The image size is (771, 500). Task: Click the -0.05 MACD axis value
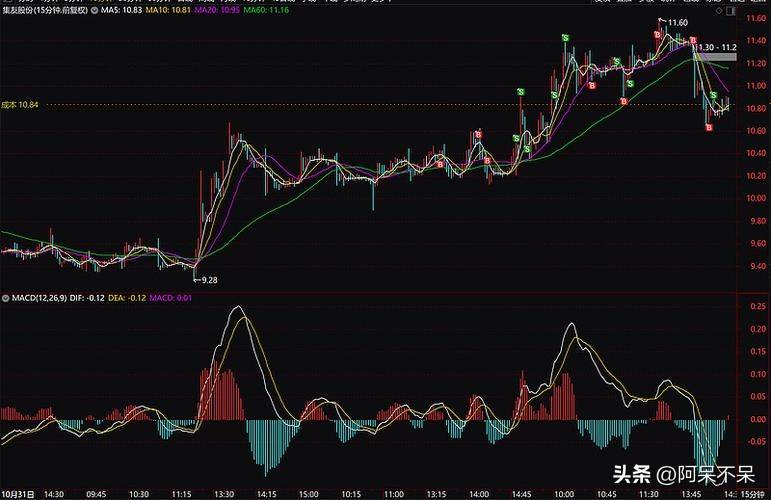(757, 441)
